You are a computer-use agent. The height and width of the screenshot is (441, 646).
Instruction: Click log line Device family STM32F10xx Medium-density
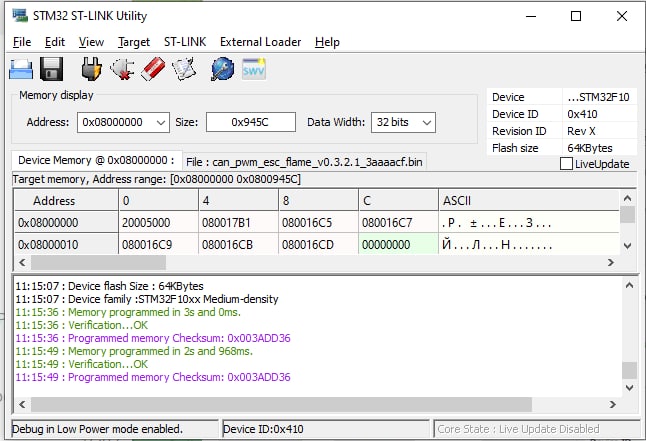tap(147, 299)
